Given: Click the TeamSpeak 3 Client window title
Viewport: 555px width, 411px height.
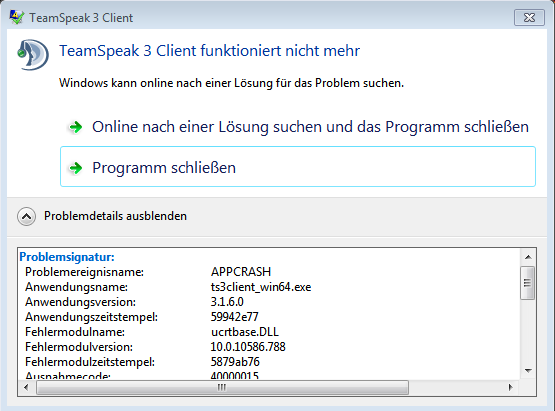Looking at the screenshot, I should click(81, 18).
